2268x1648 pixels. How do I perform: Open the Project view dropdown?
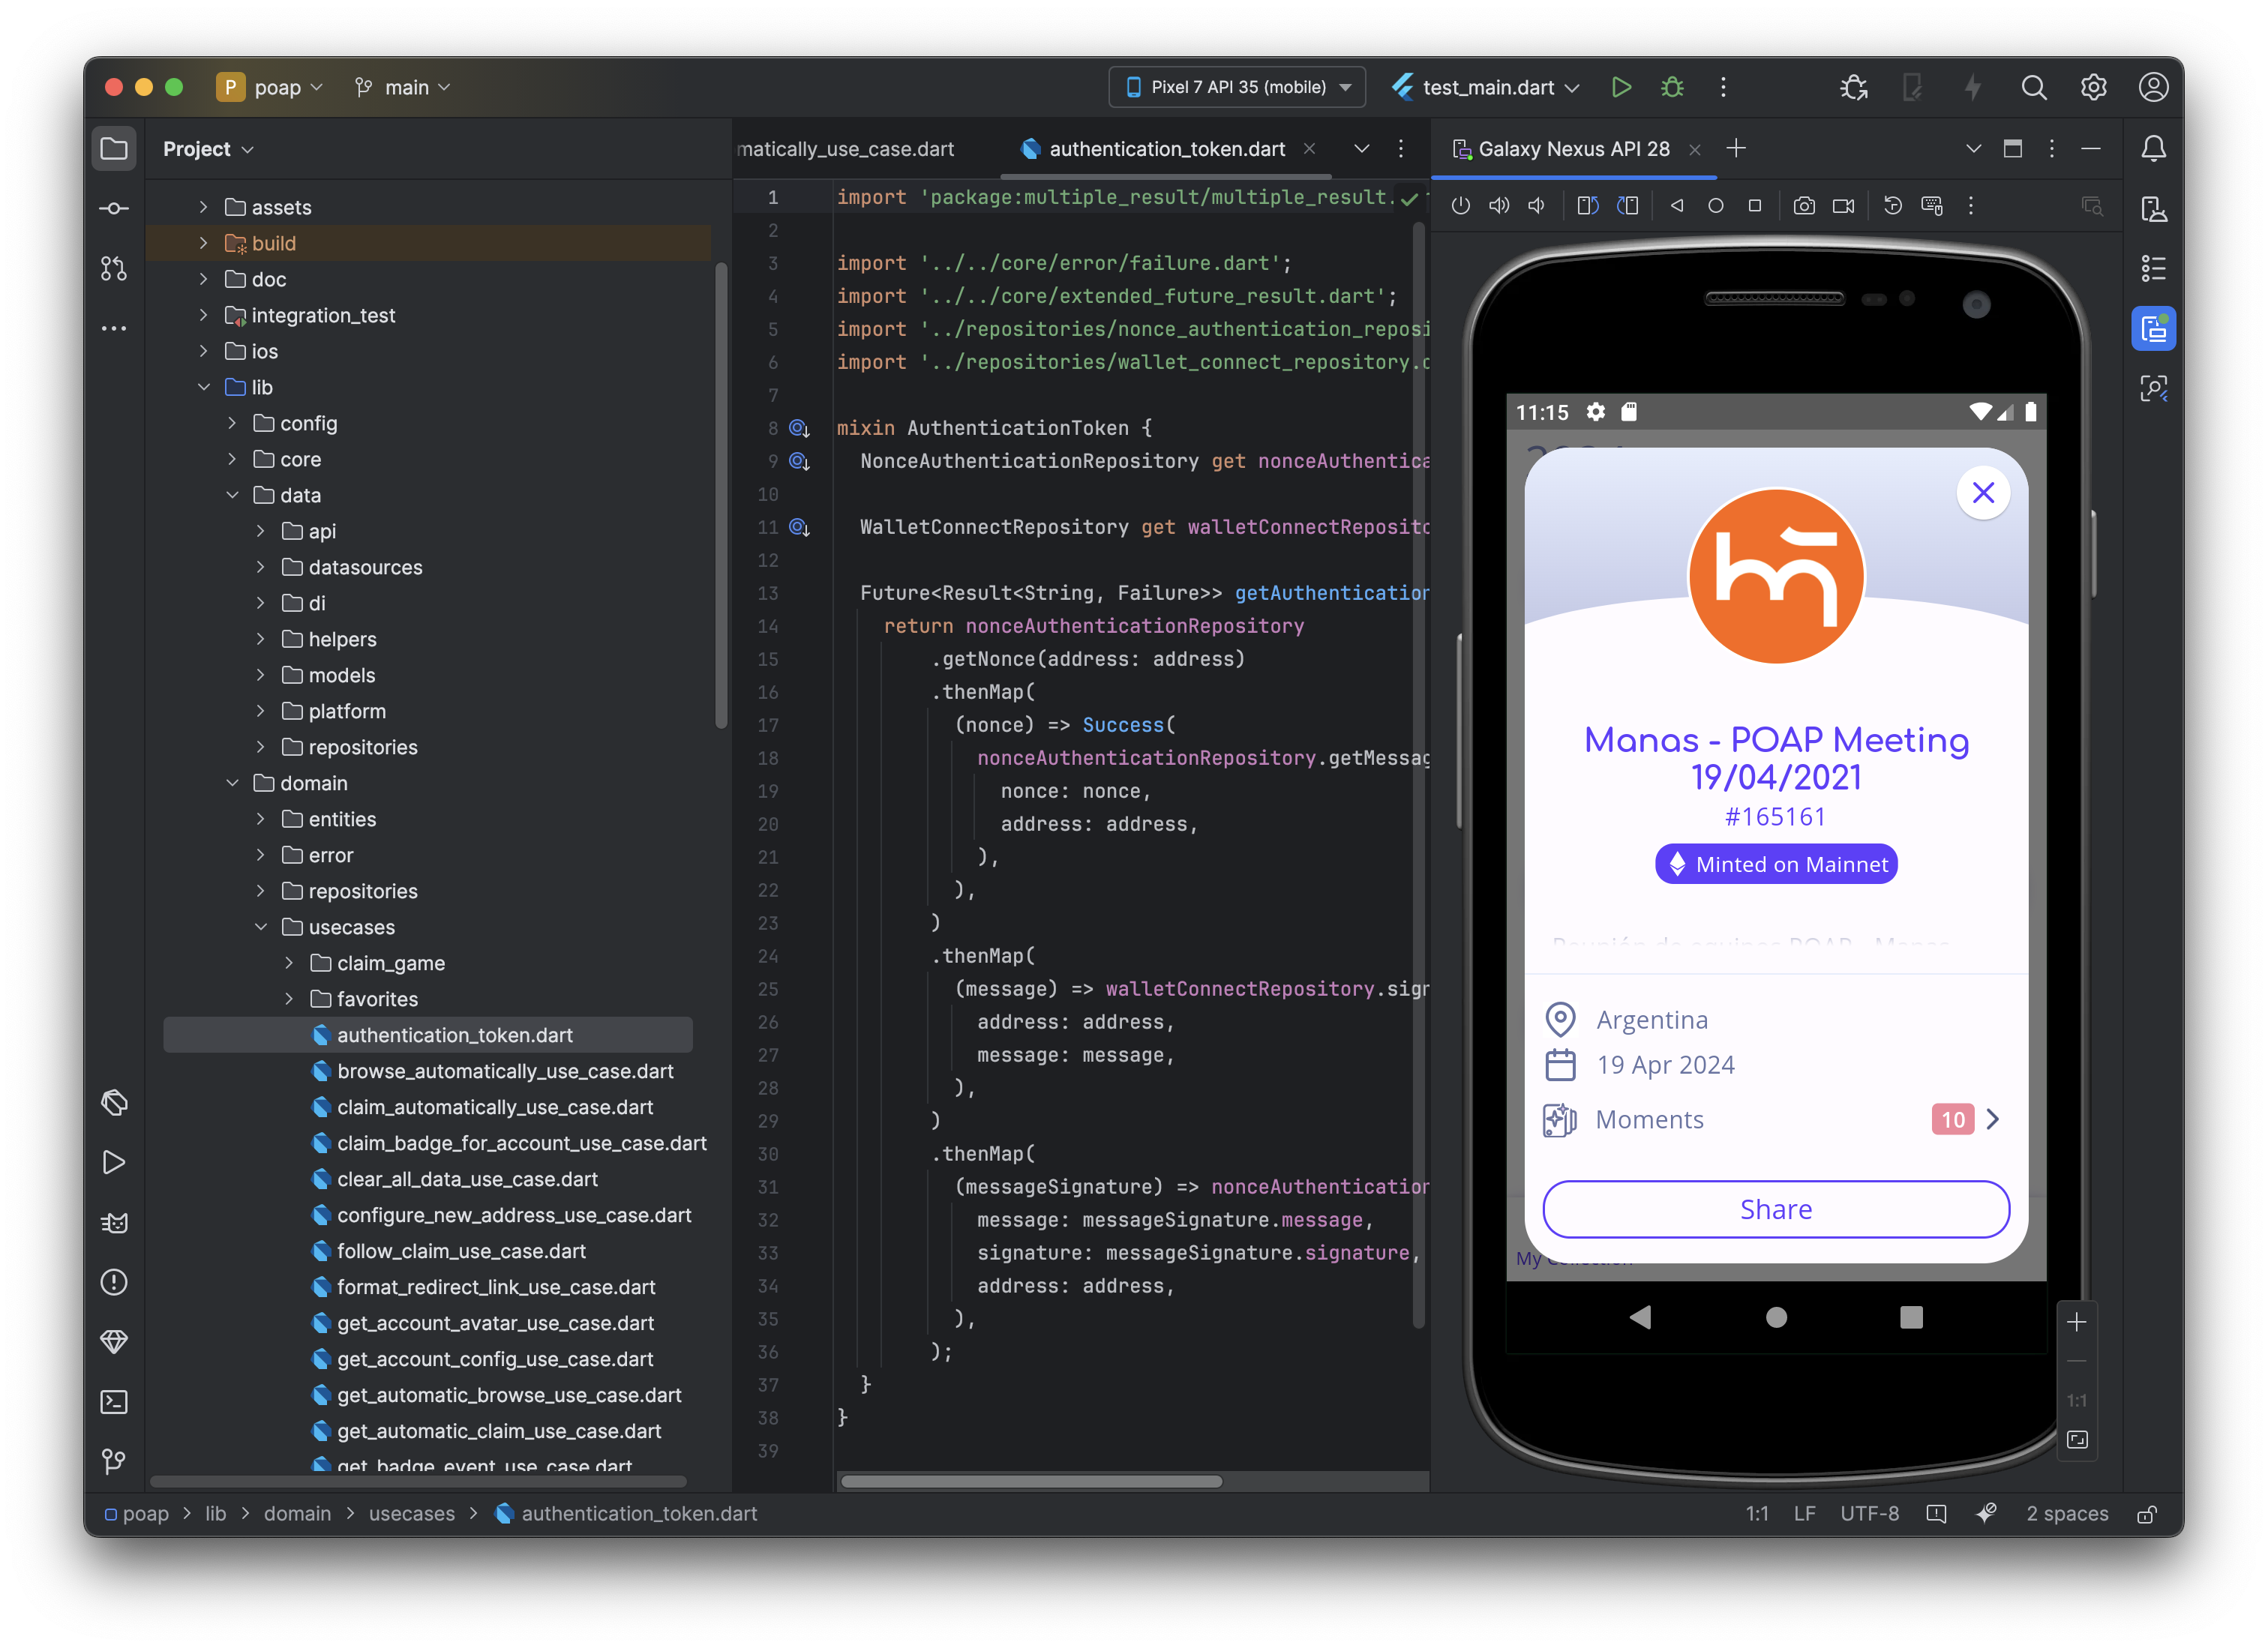point(208,149)
